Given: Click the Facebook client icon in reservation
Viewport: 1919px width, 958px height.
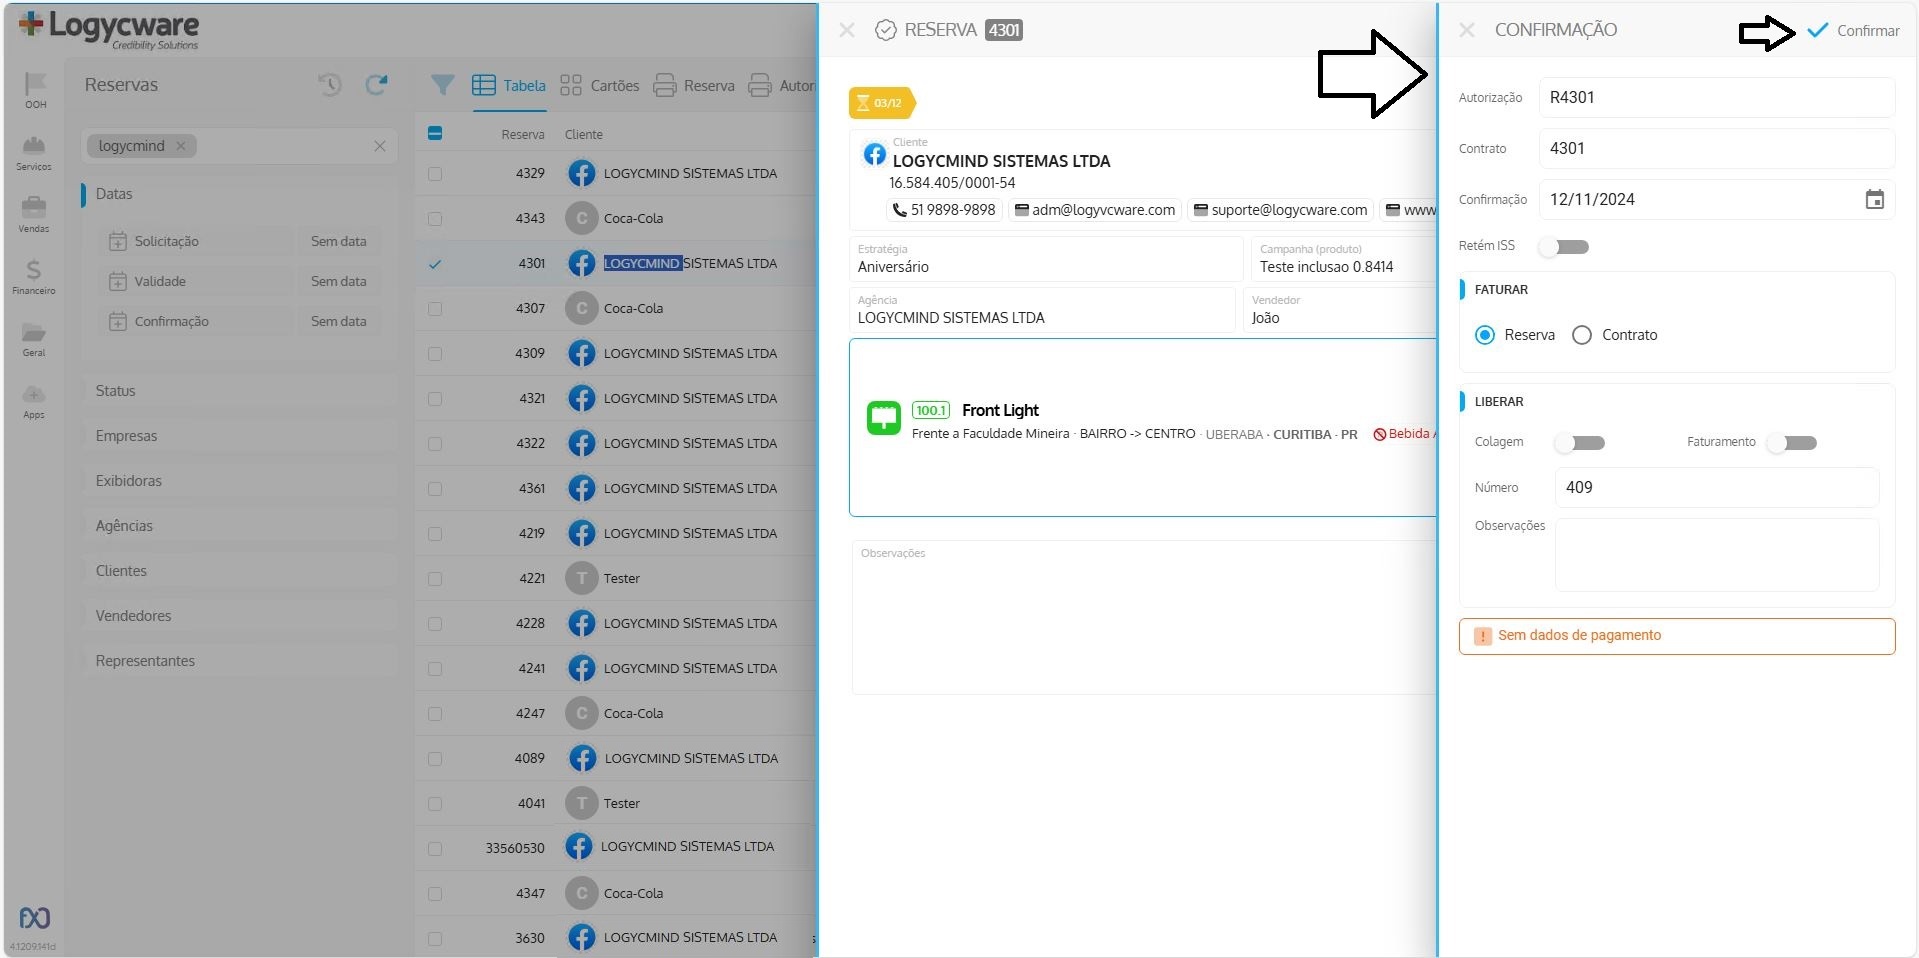Looking at the screenshot, I should (x=875, y=154).
